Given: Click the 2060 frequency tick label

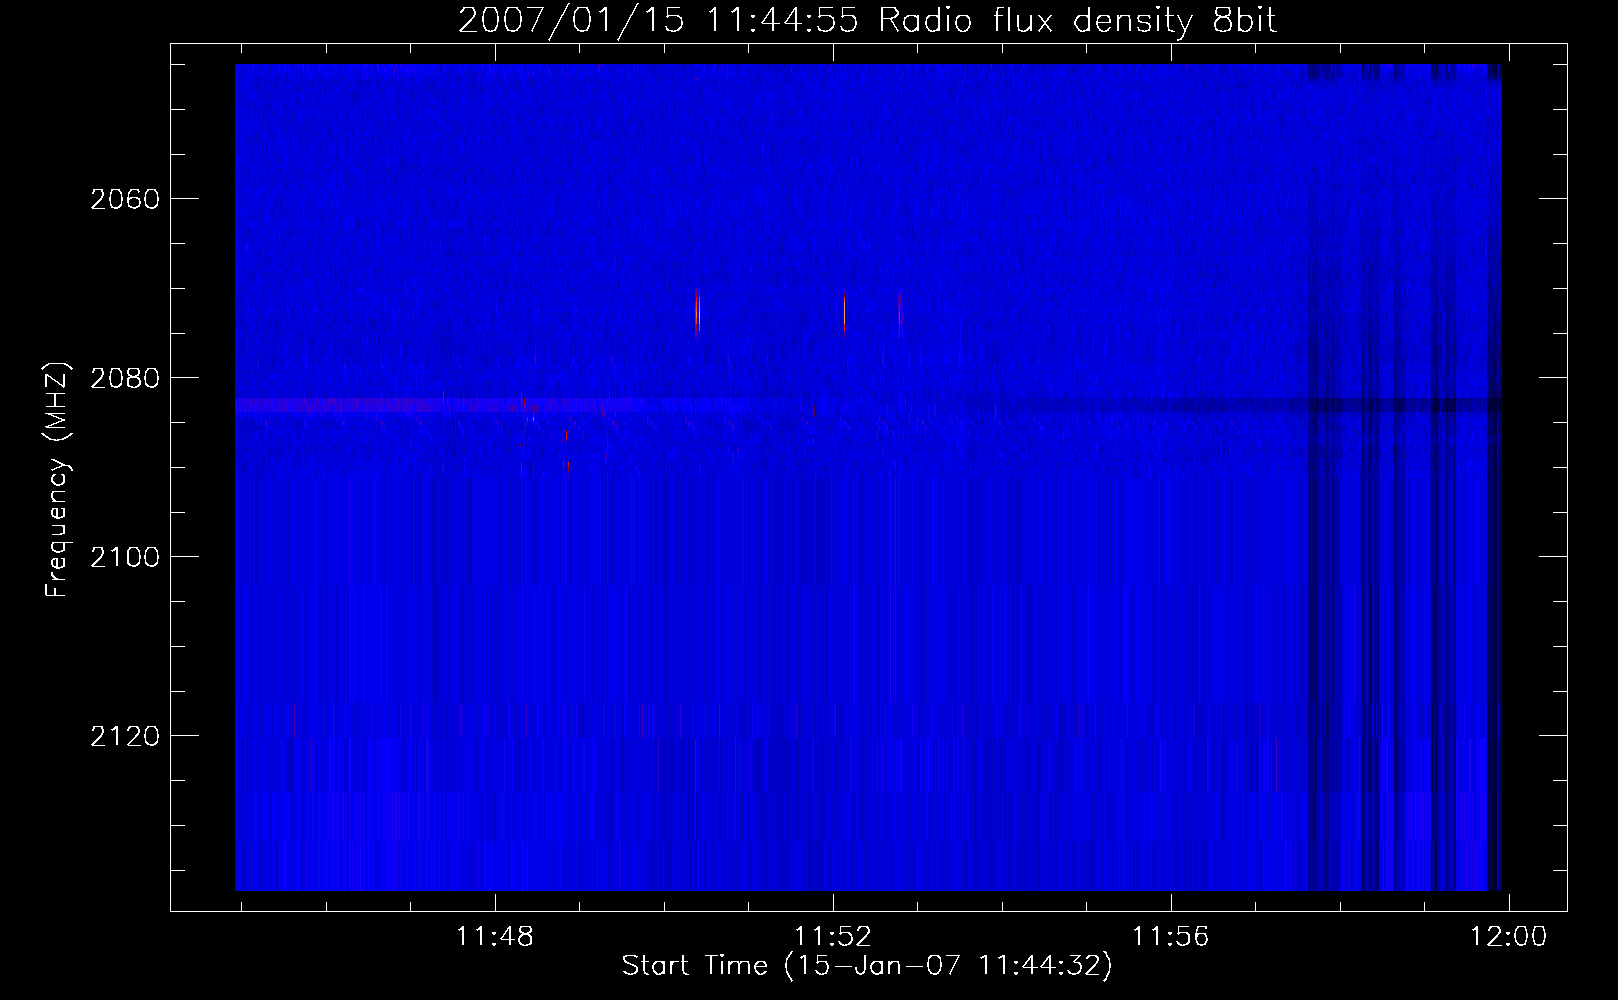Looking at the screenshot, I should coord(125,199).
